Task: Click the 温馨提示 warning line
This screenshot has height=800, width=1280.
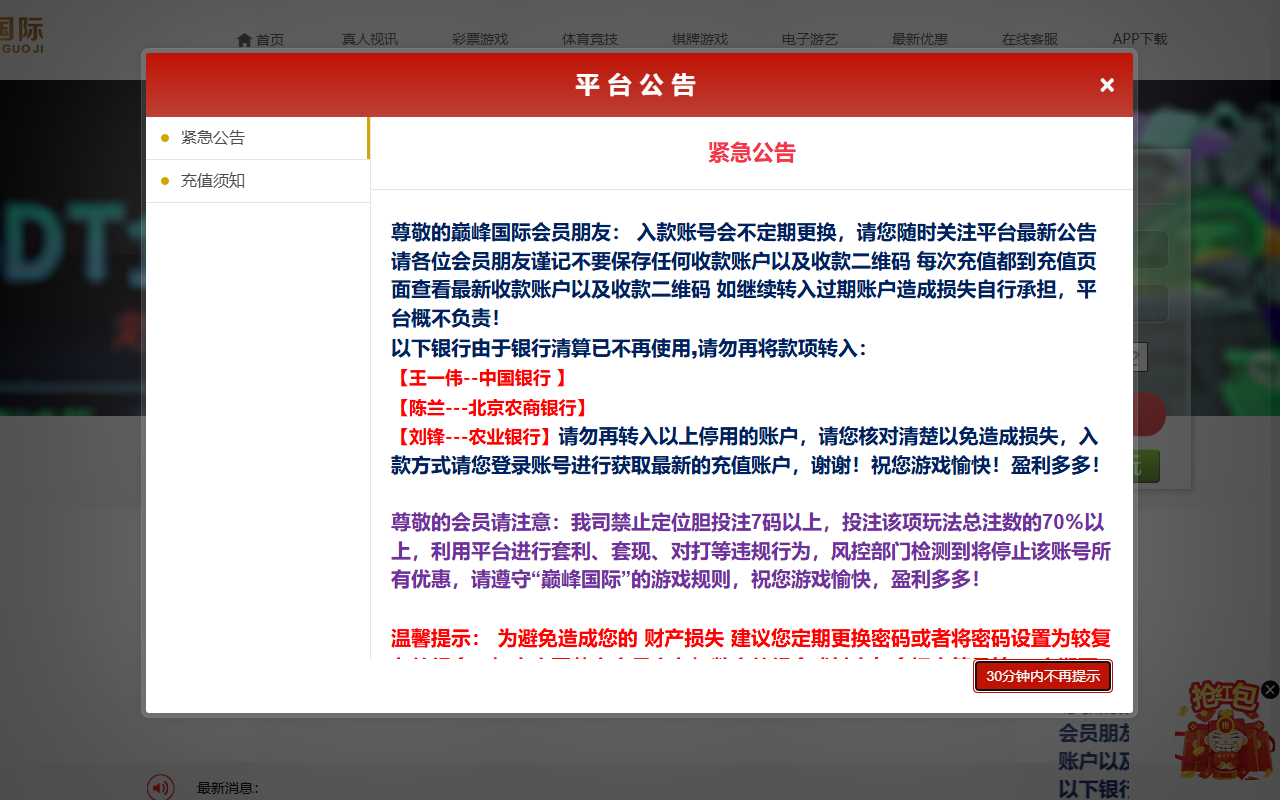Action: 751,638
